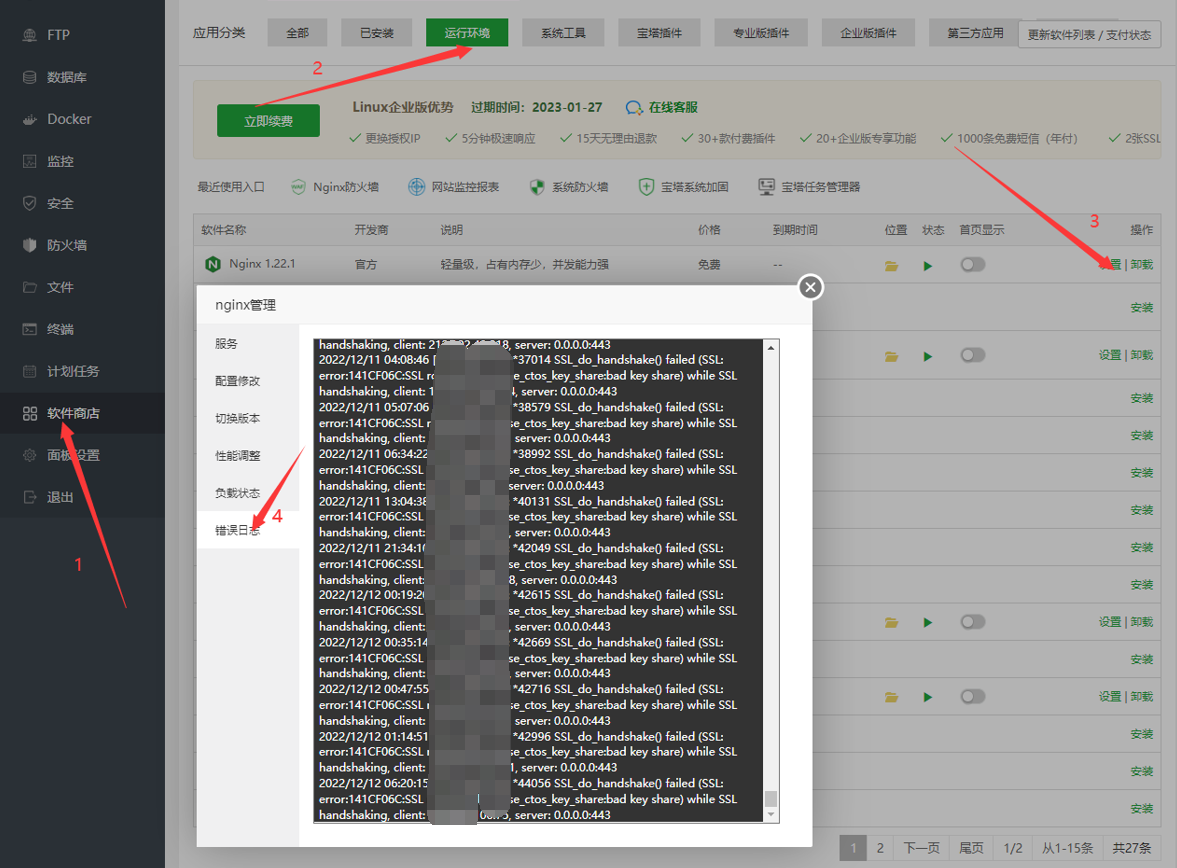Open the 监控 monitoring icon in sidebar
This screenshot has height=868, width=1177.
(29, 161)
